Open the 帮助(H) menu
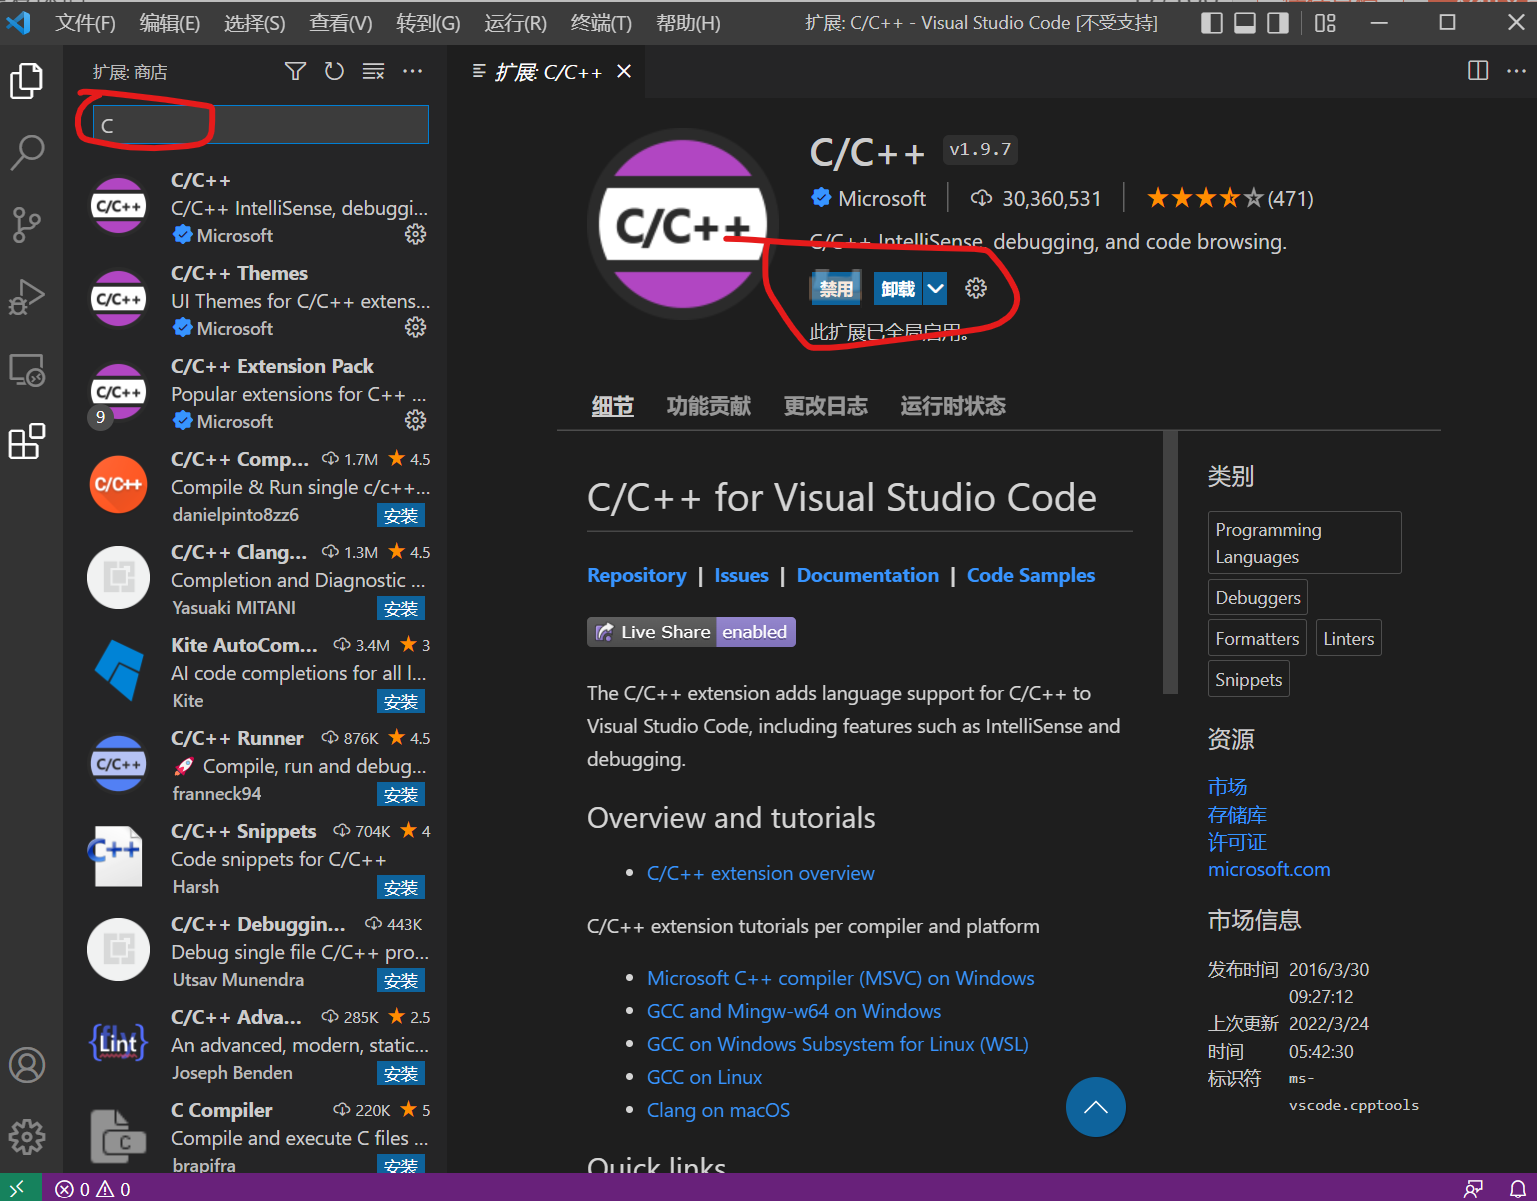The image size is (1537, 1201). click(688, 23)
